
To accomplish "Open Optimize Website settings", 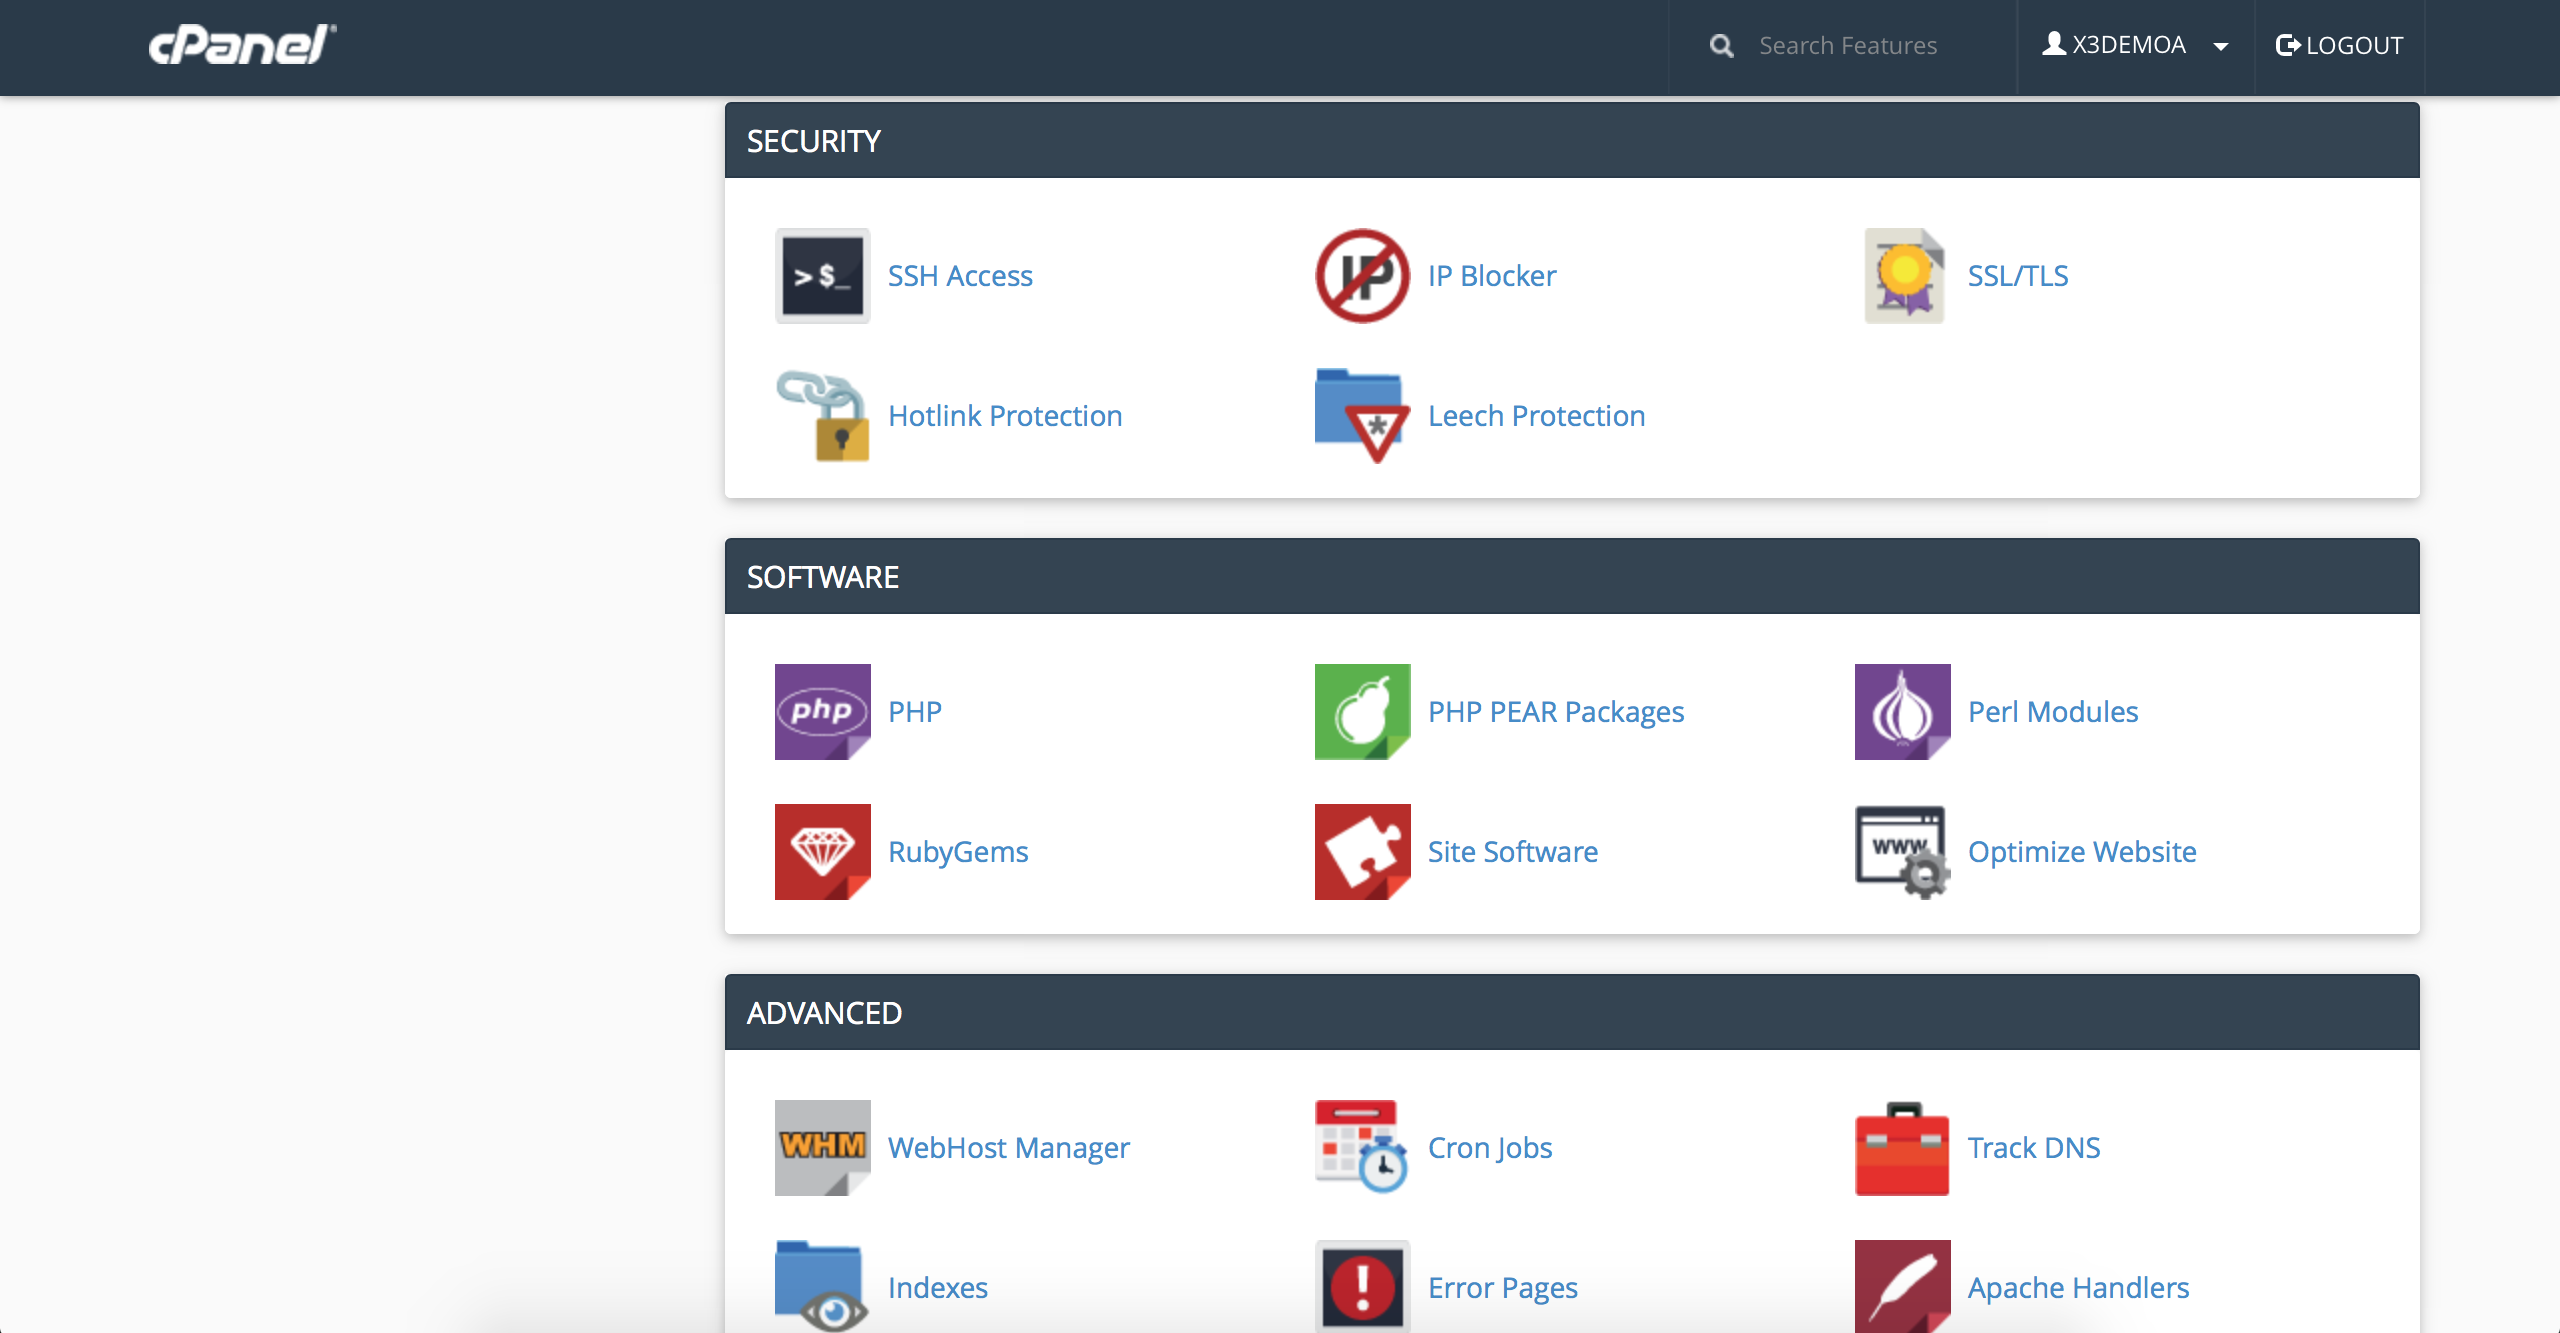I will (x=2079, y=850).
